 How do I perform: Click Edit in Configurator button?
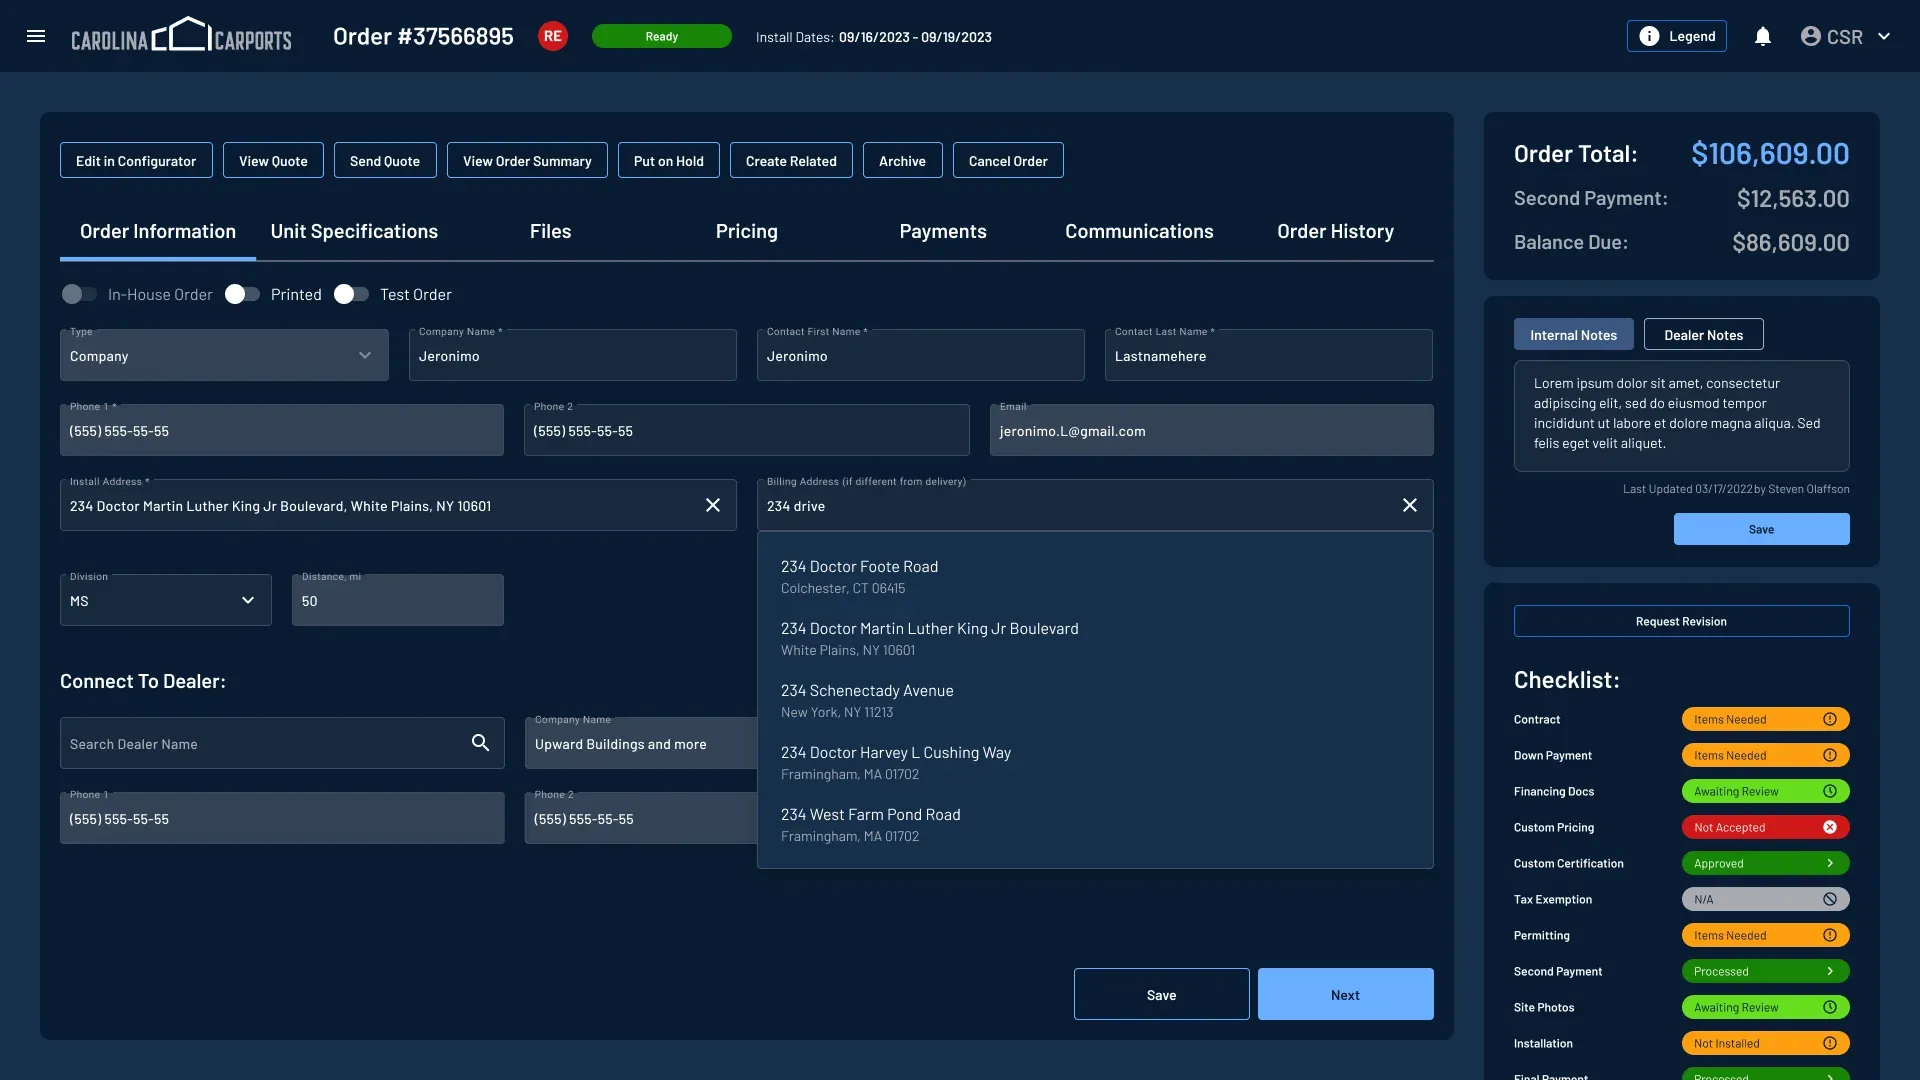click(x=136, y=160)
